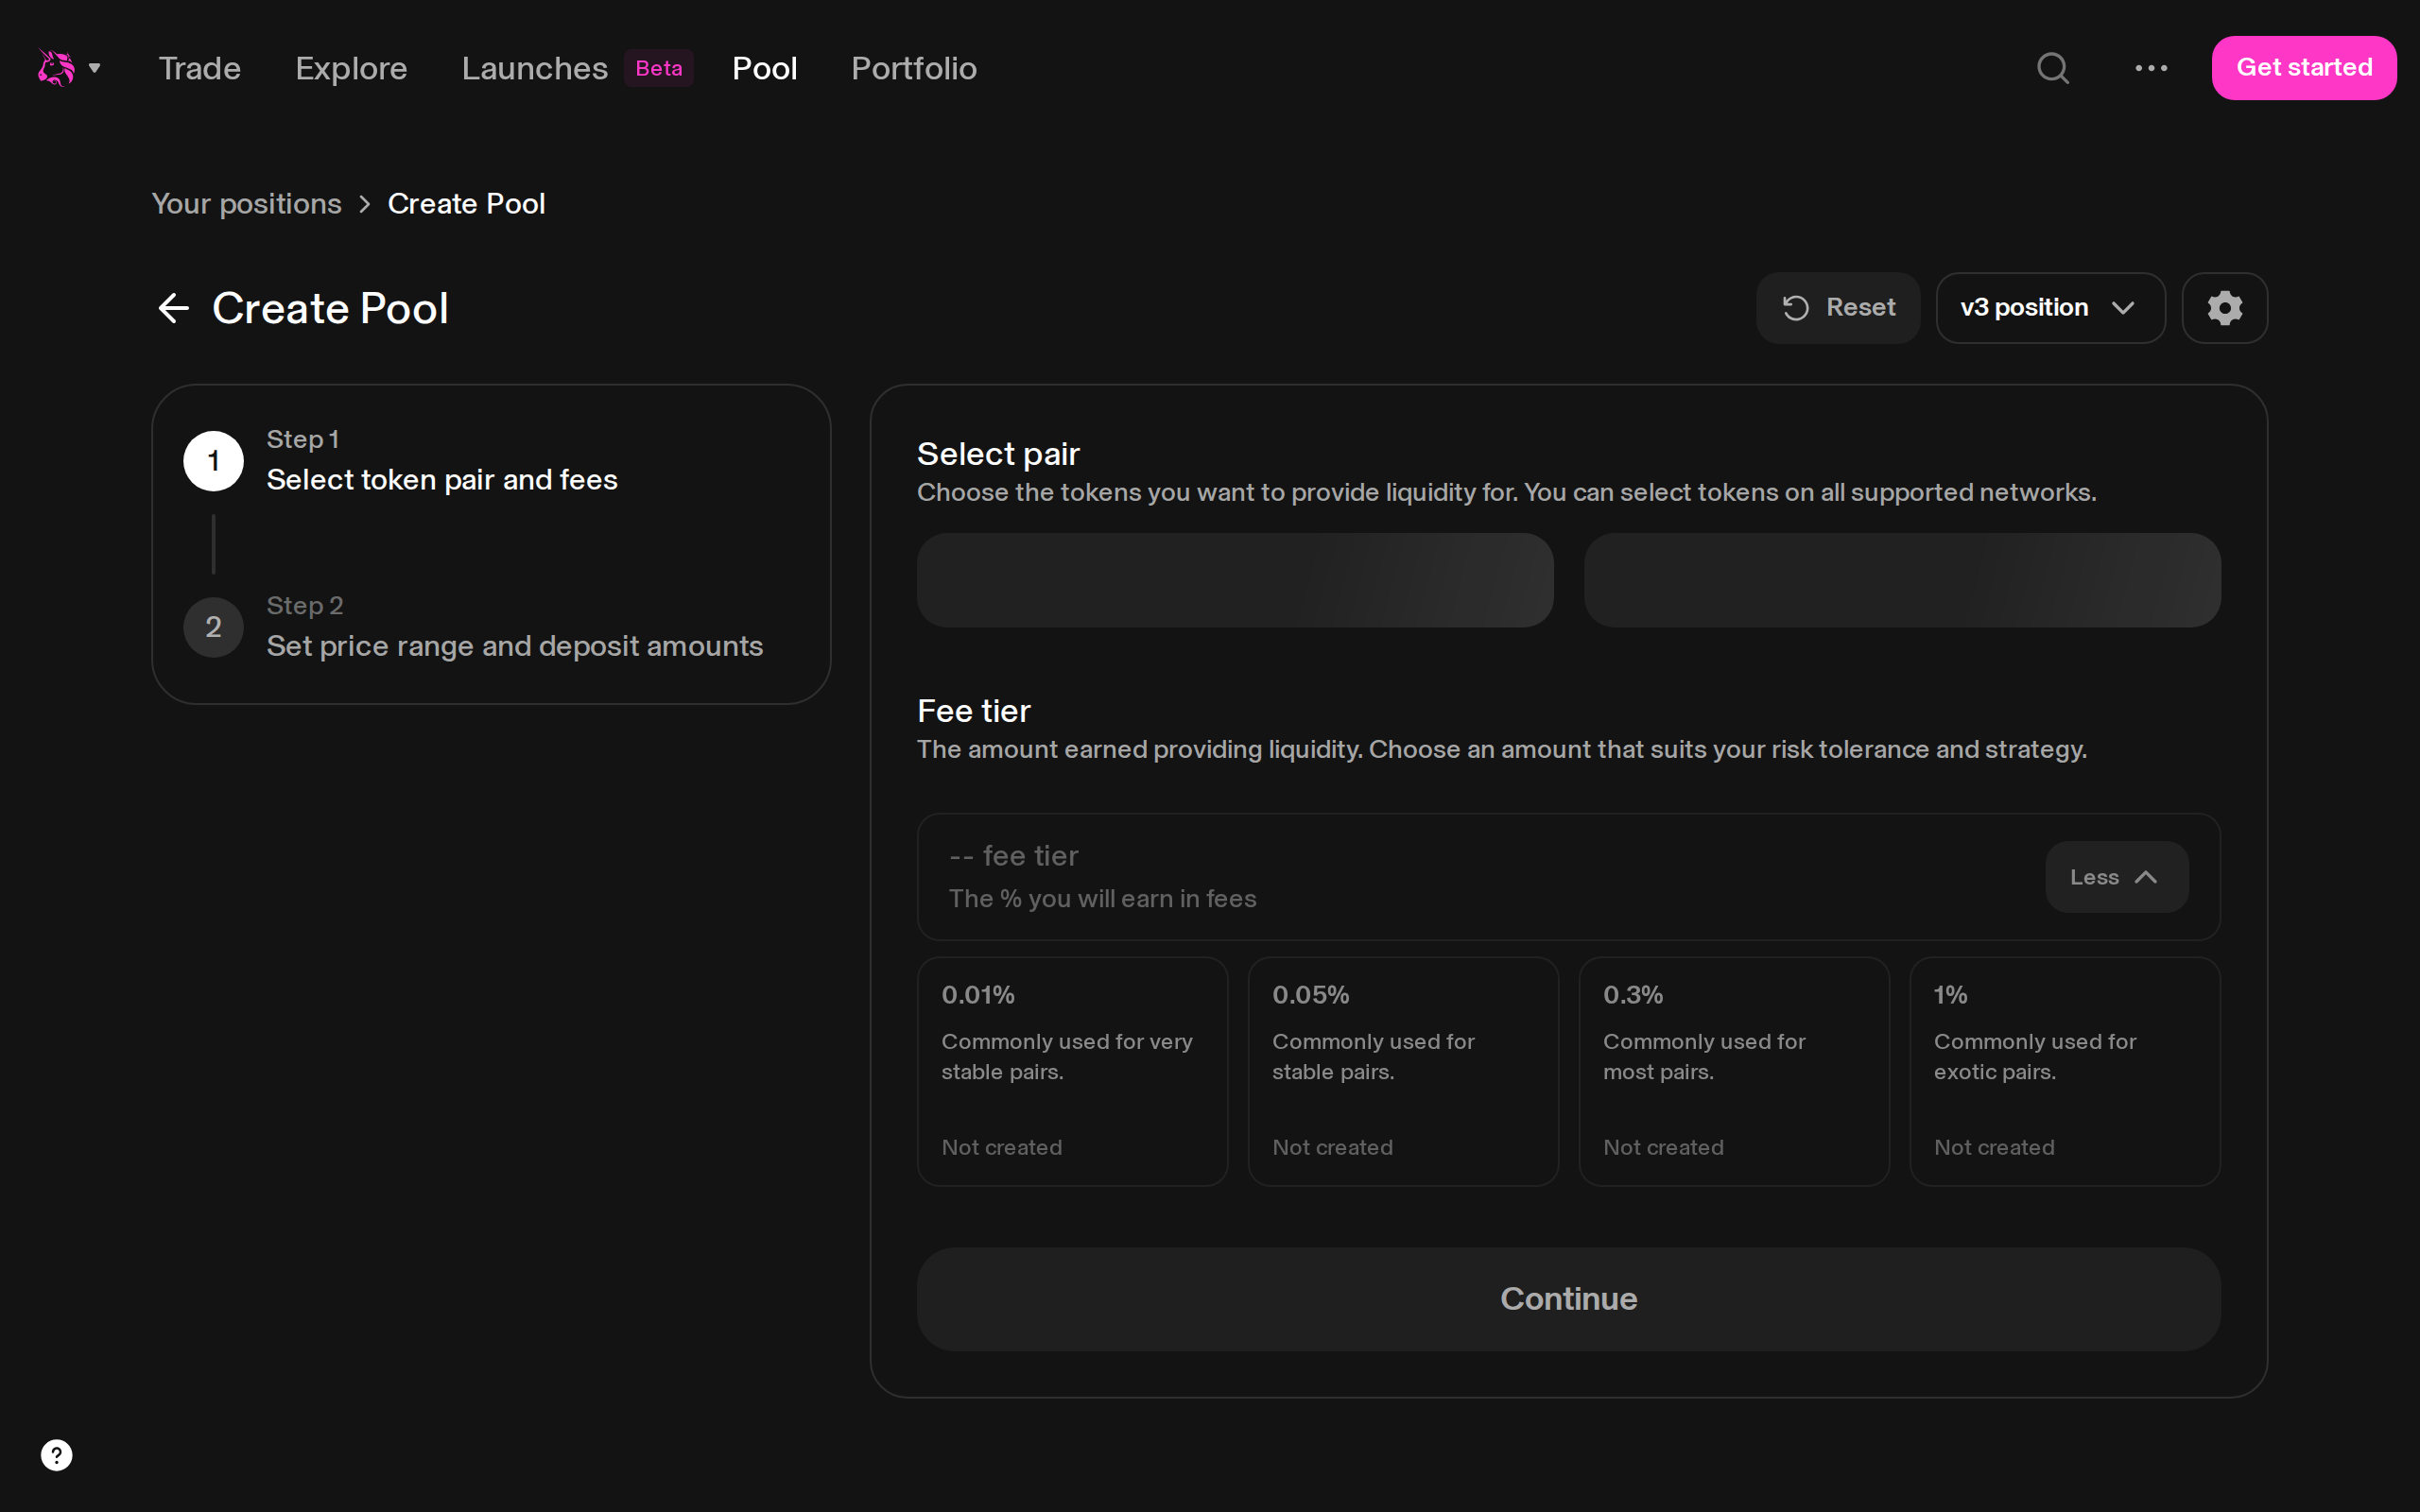Click the Continue button
The width and height of the screenshot is (2420, 1512).
click(x=1569, y=1299)
